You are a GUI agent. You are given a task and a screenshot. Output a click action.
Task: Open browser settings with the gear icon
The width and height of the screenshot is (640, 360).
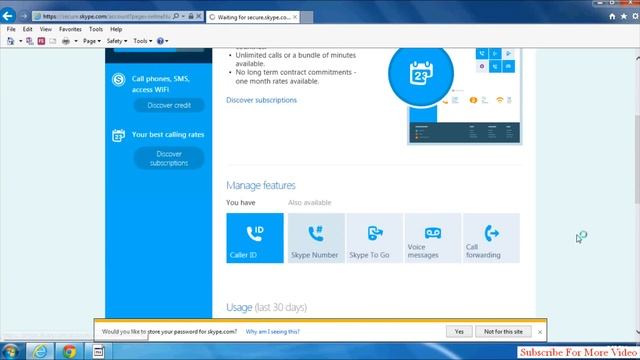point(636,16)
